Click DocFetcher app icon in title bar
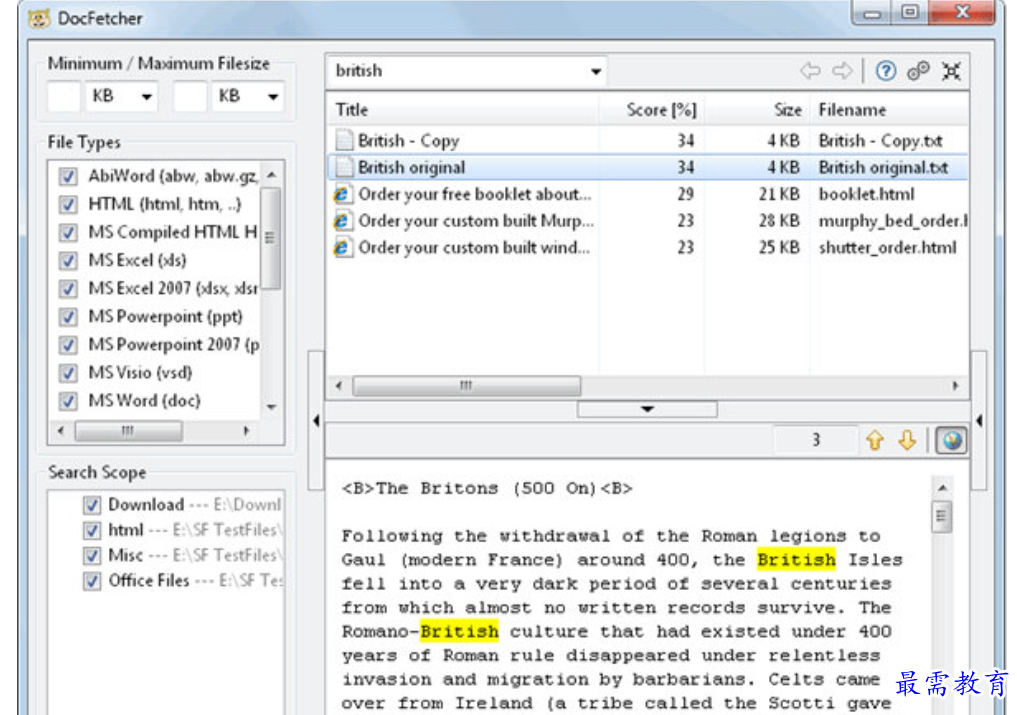 [40, 18]
